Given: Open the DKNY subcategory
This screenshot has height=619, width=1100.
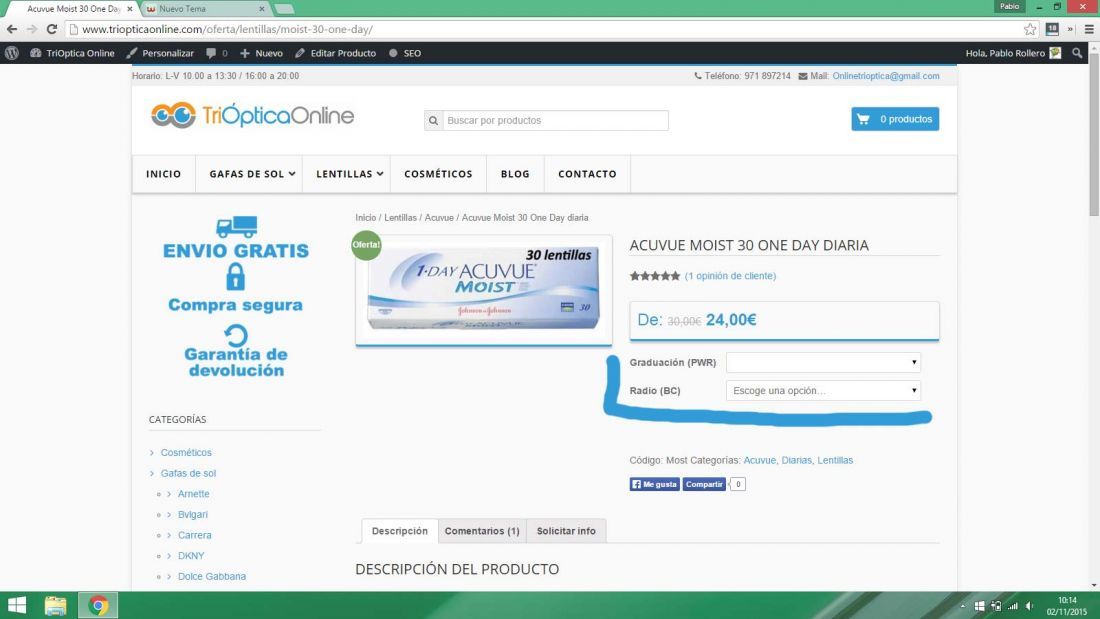Looking at the screenshot, I should (x=191, y=556).
